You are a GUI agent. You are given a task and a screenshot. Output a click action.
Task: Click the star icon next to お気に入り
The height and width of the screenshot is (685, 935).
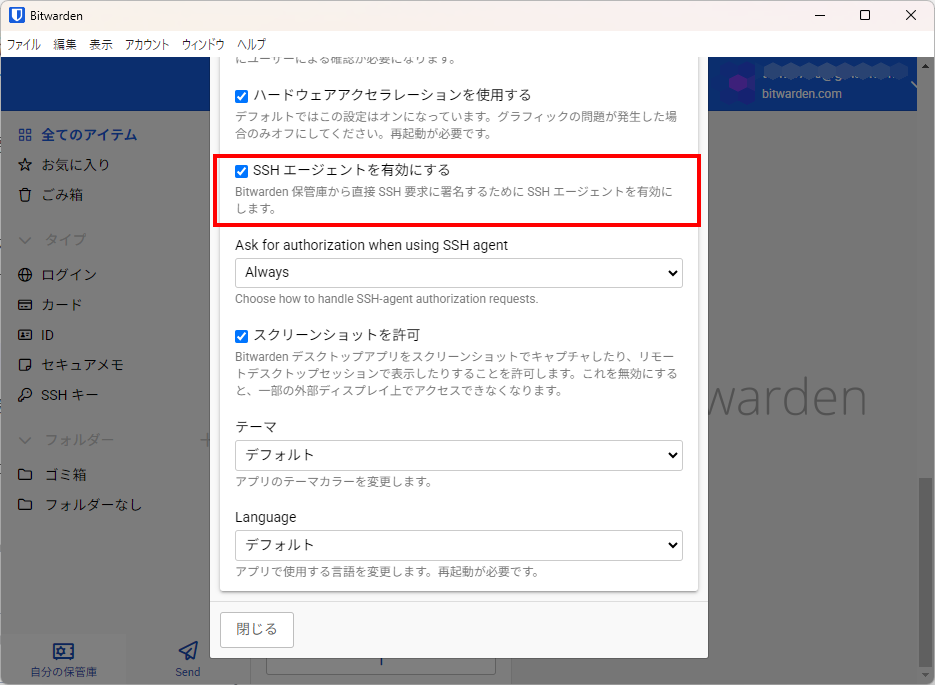point(25,165)
